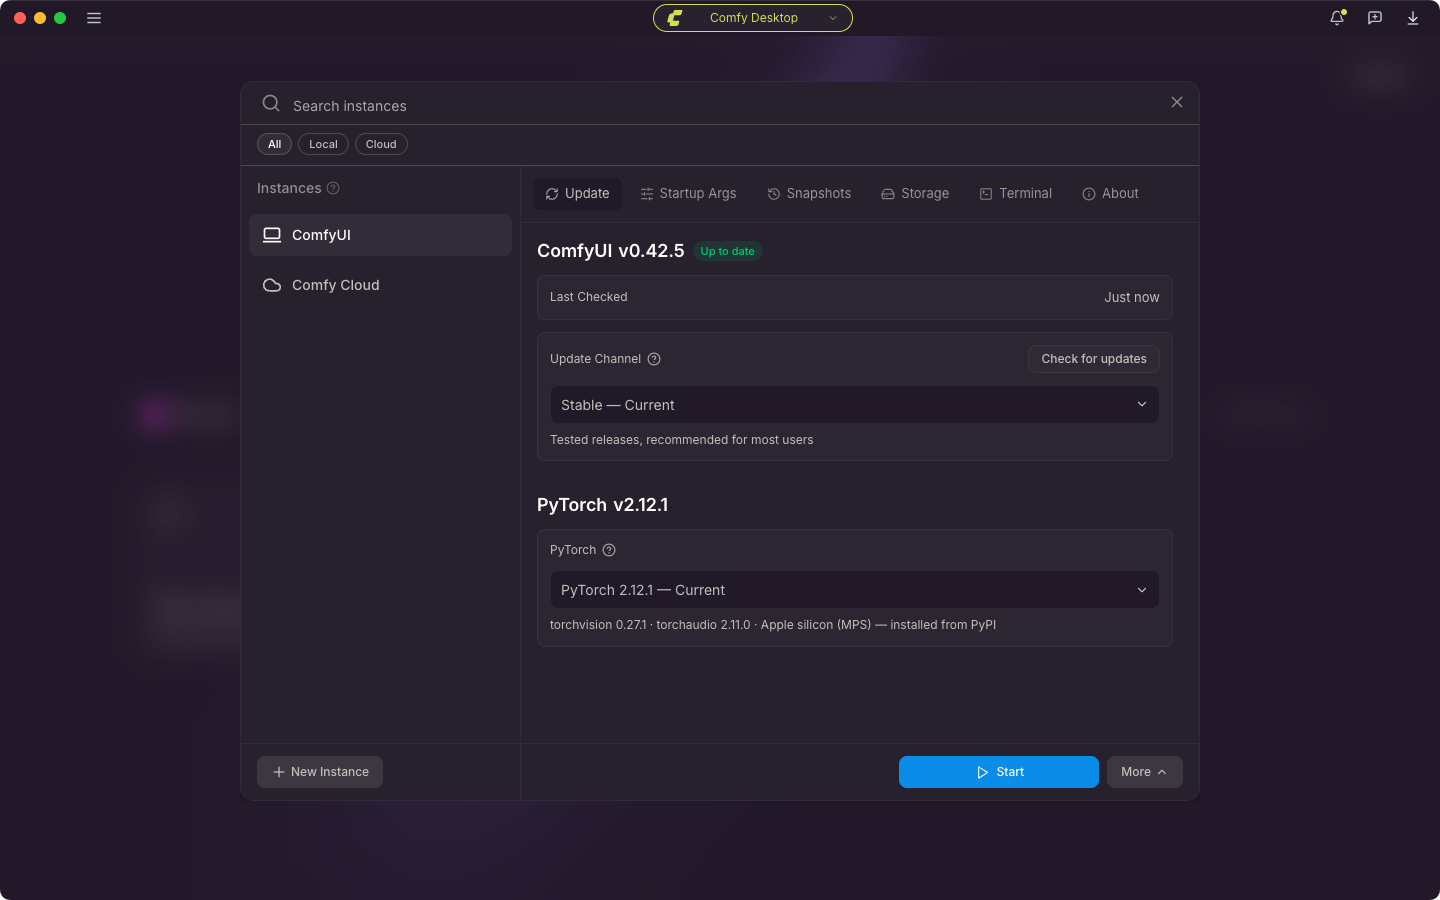This screenshot has width=1440, height=900.
Task: Open the feedback chat icon
Action: [x=1375, y=18]
